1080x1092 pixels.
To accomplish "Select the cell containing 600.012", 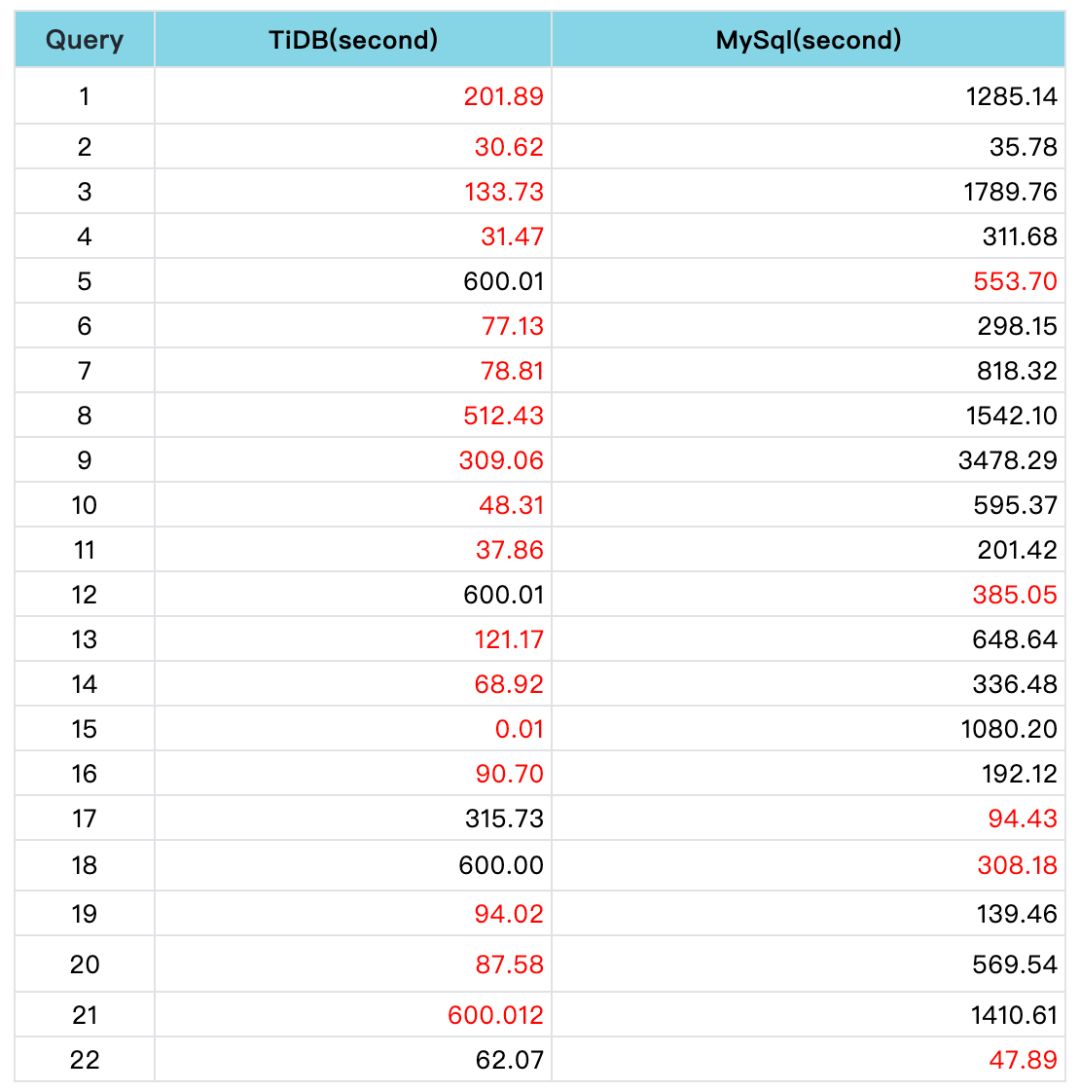I will click(496, 1015).
